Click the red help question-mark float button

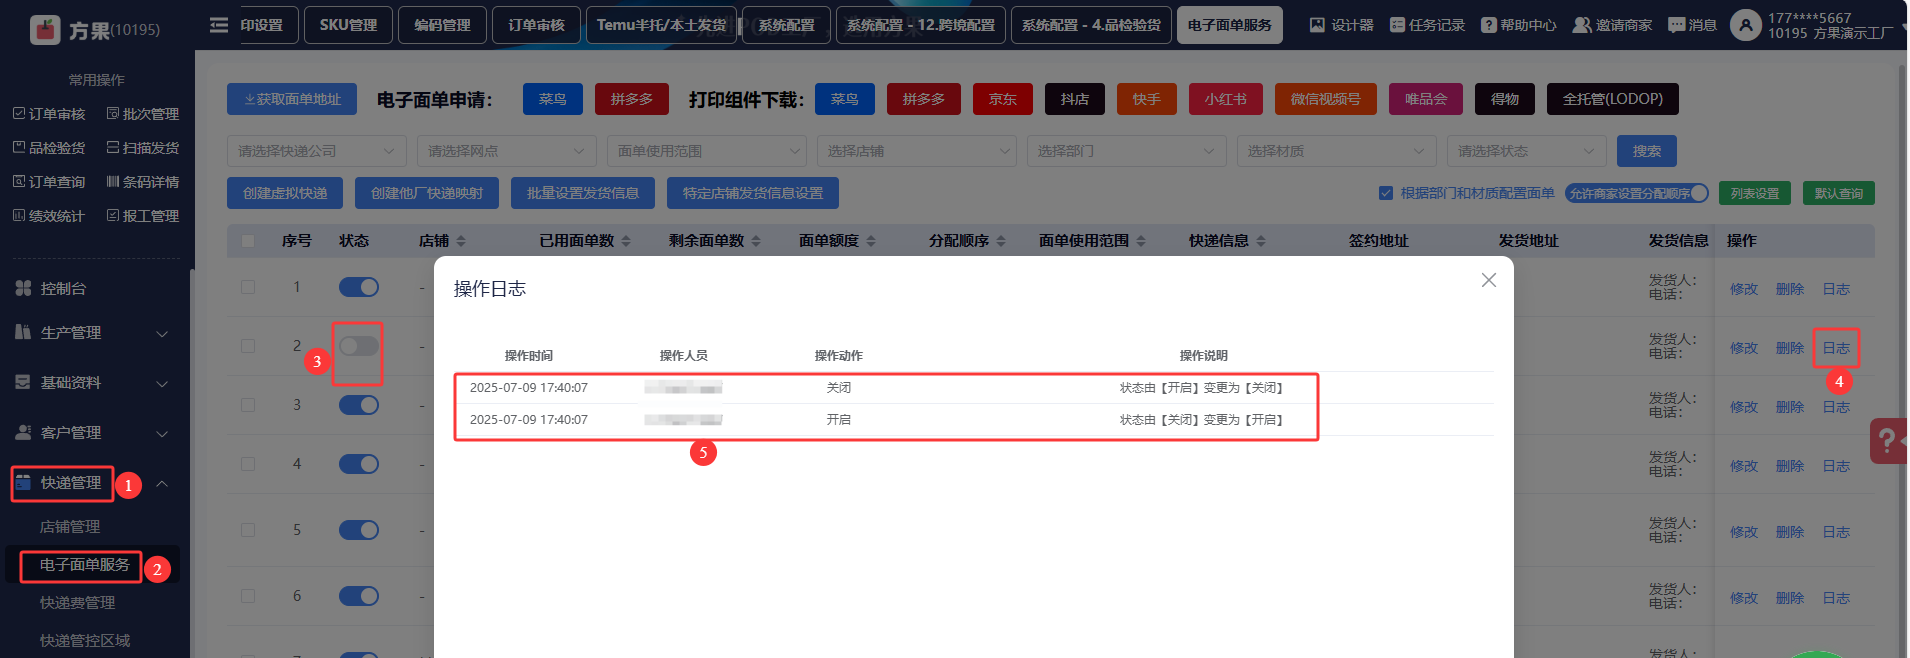(x=1888, y=441)
